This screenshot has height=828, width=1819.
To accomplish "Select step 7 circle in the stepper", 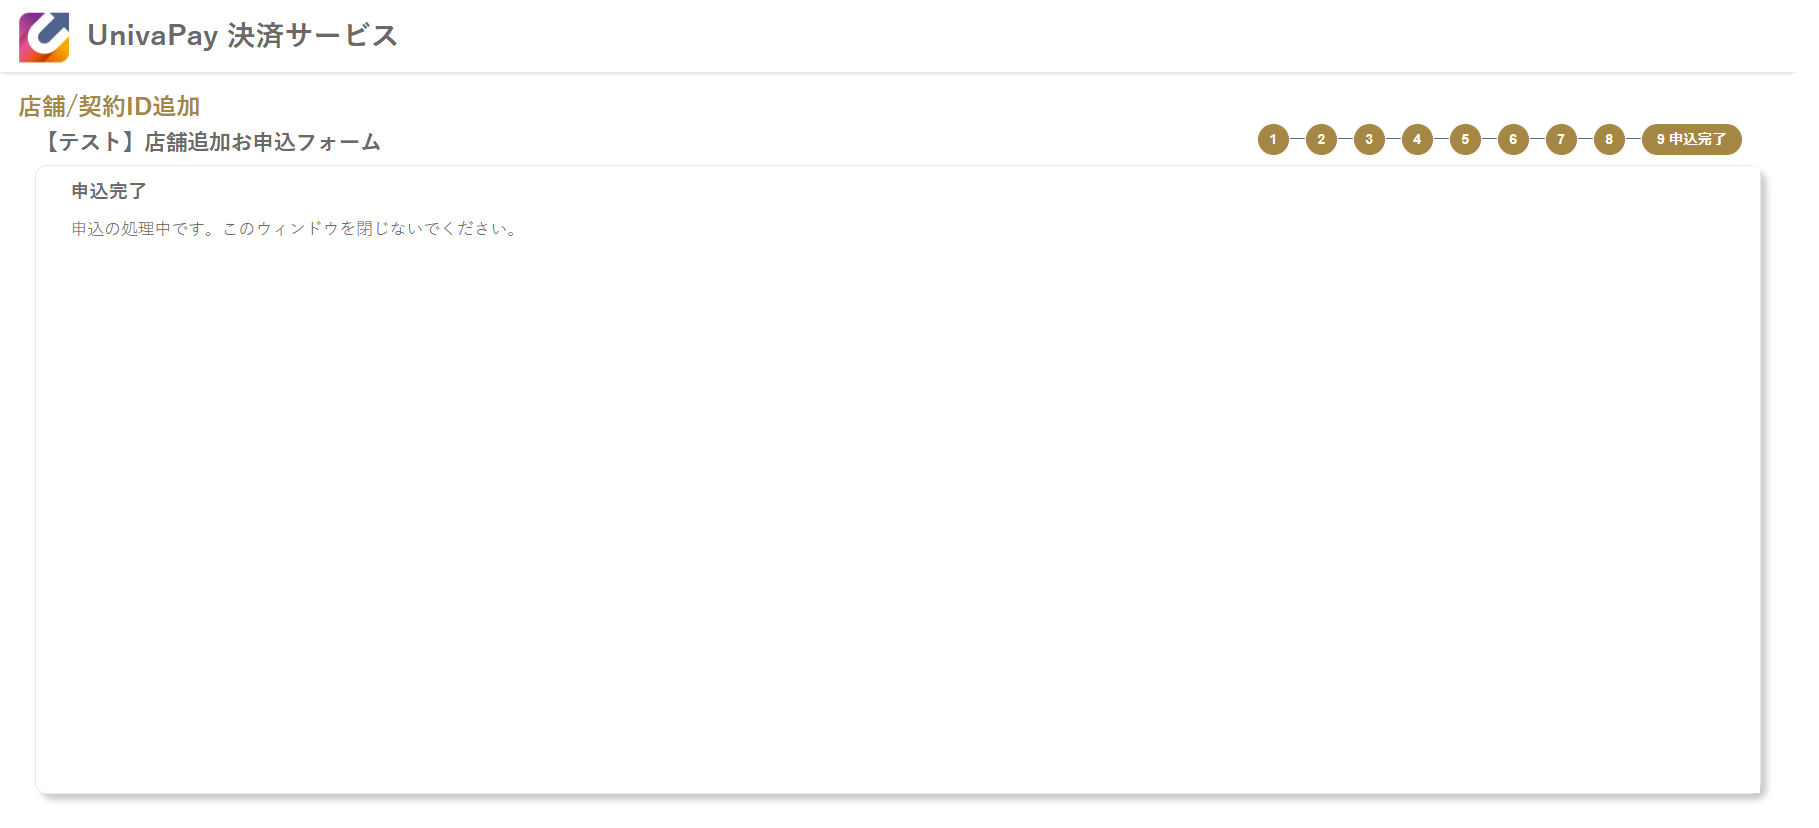I will pos(1561,139).
